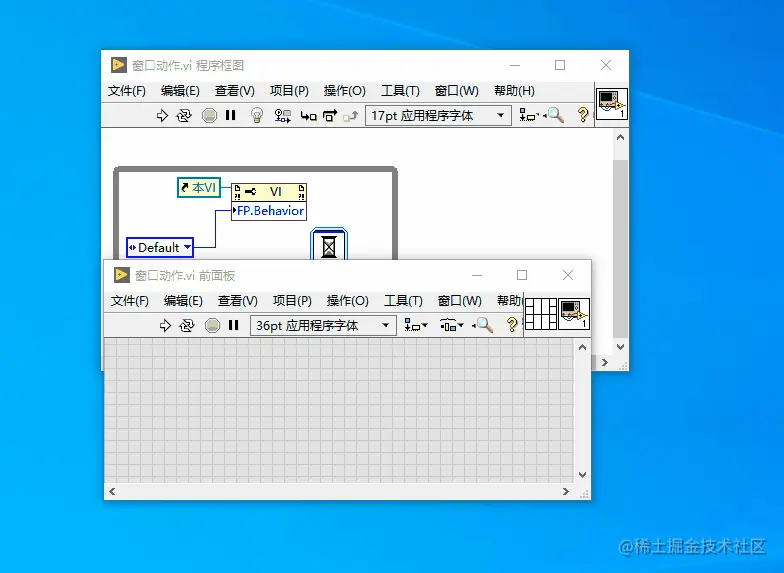Viewport: 784px width, 573px height.
Task: Open Align Objects menu in block diagram
Action: [x=528, y=116]
